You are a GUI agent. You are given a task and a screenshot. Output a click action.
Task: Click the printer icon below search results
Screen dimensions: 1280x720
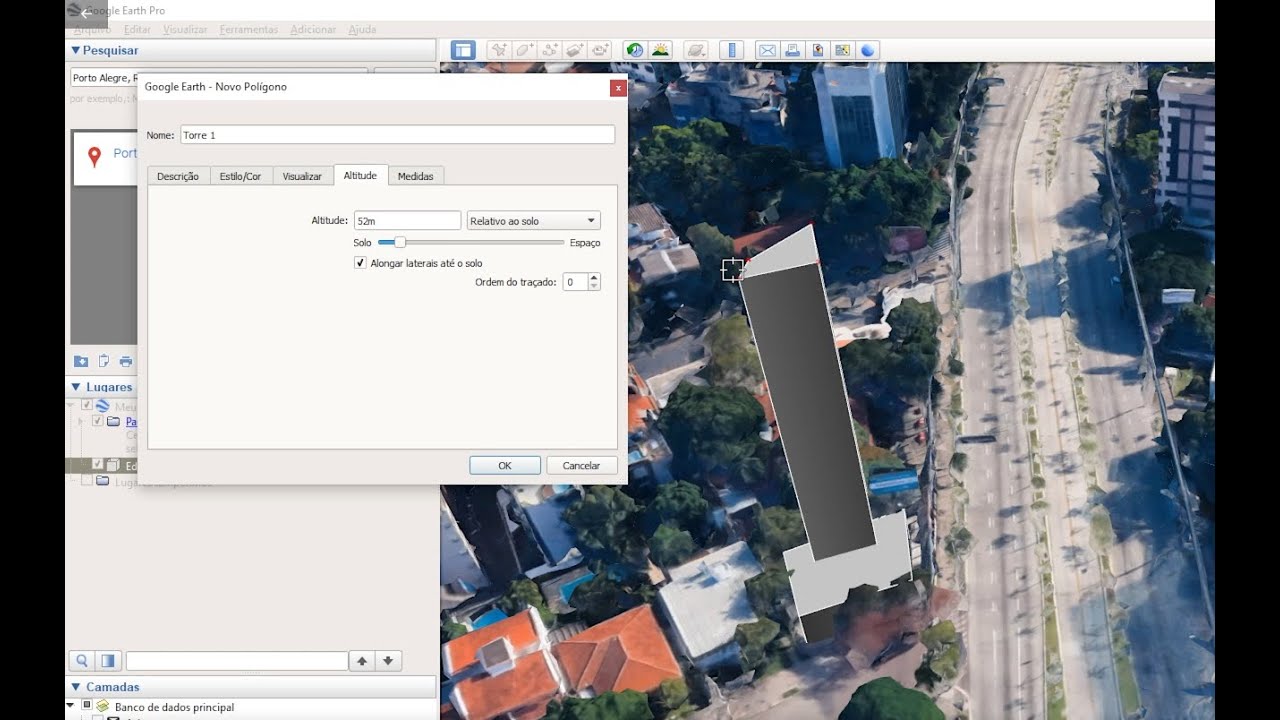[x=125, y=361]
